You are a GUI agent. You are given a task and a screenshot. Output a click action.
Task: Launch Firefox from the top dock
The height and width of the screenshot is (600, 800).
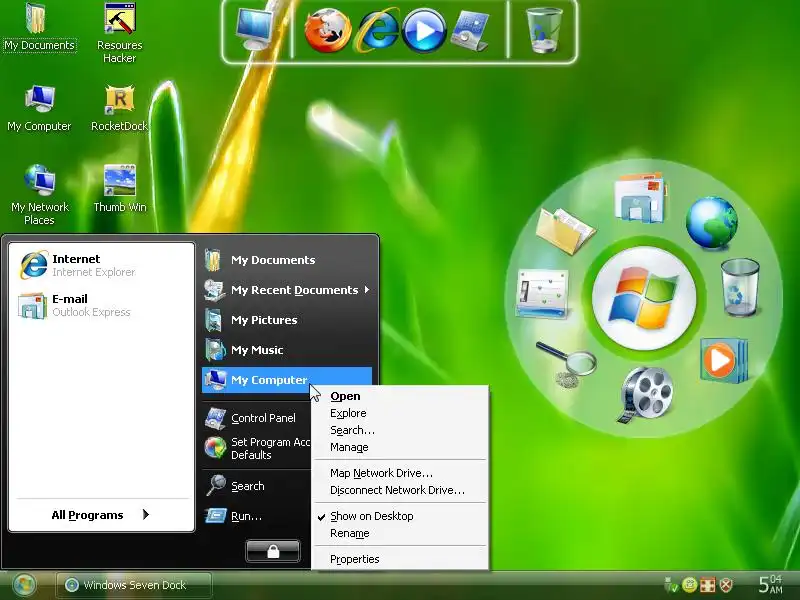(x=327, y=31)
